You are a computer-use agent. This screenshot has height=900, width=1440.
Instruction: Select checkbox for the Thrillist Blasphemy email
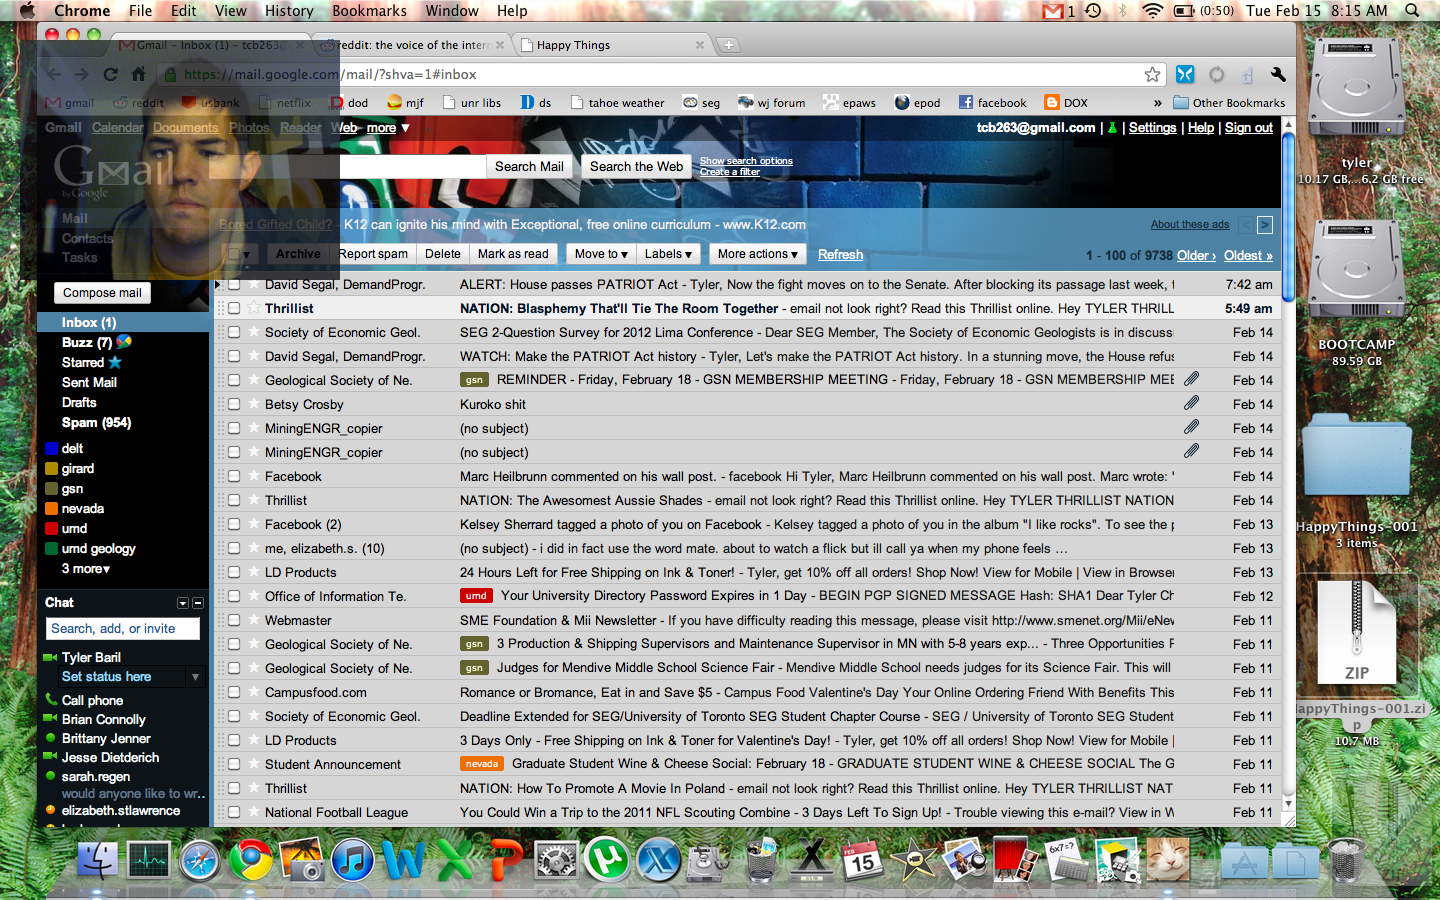(x=234, y=308)
